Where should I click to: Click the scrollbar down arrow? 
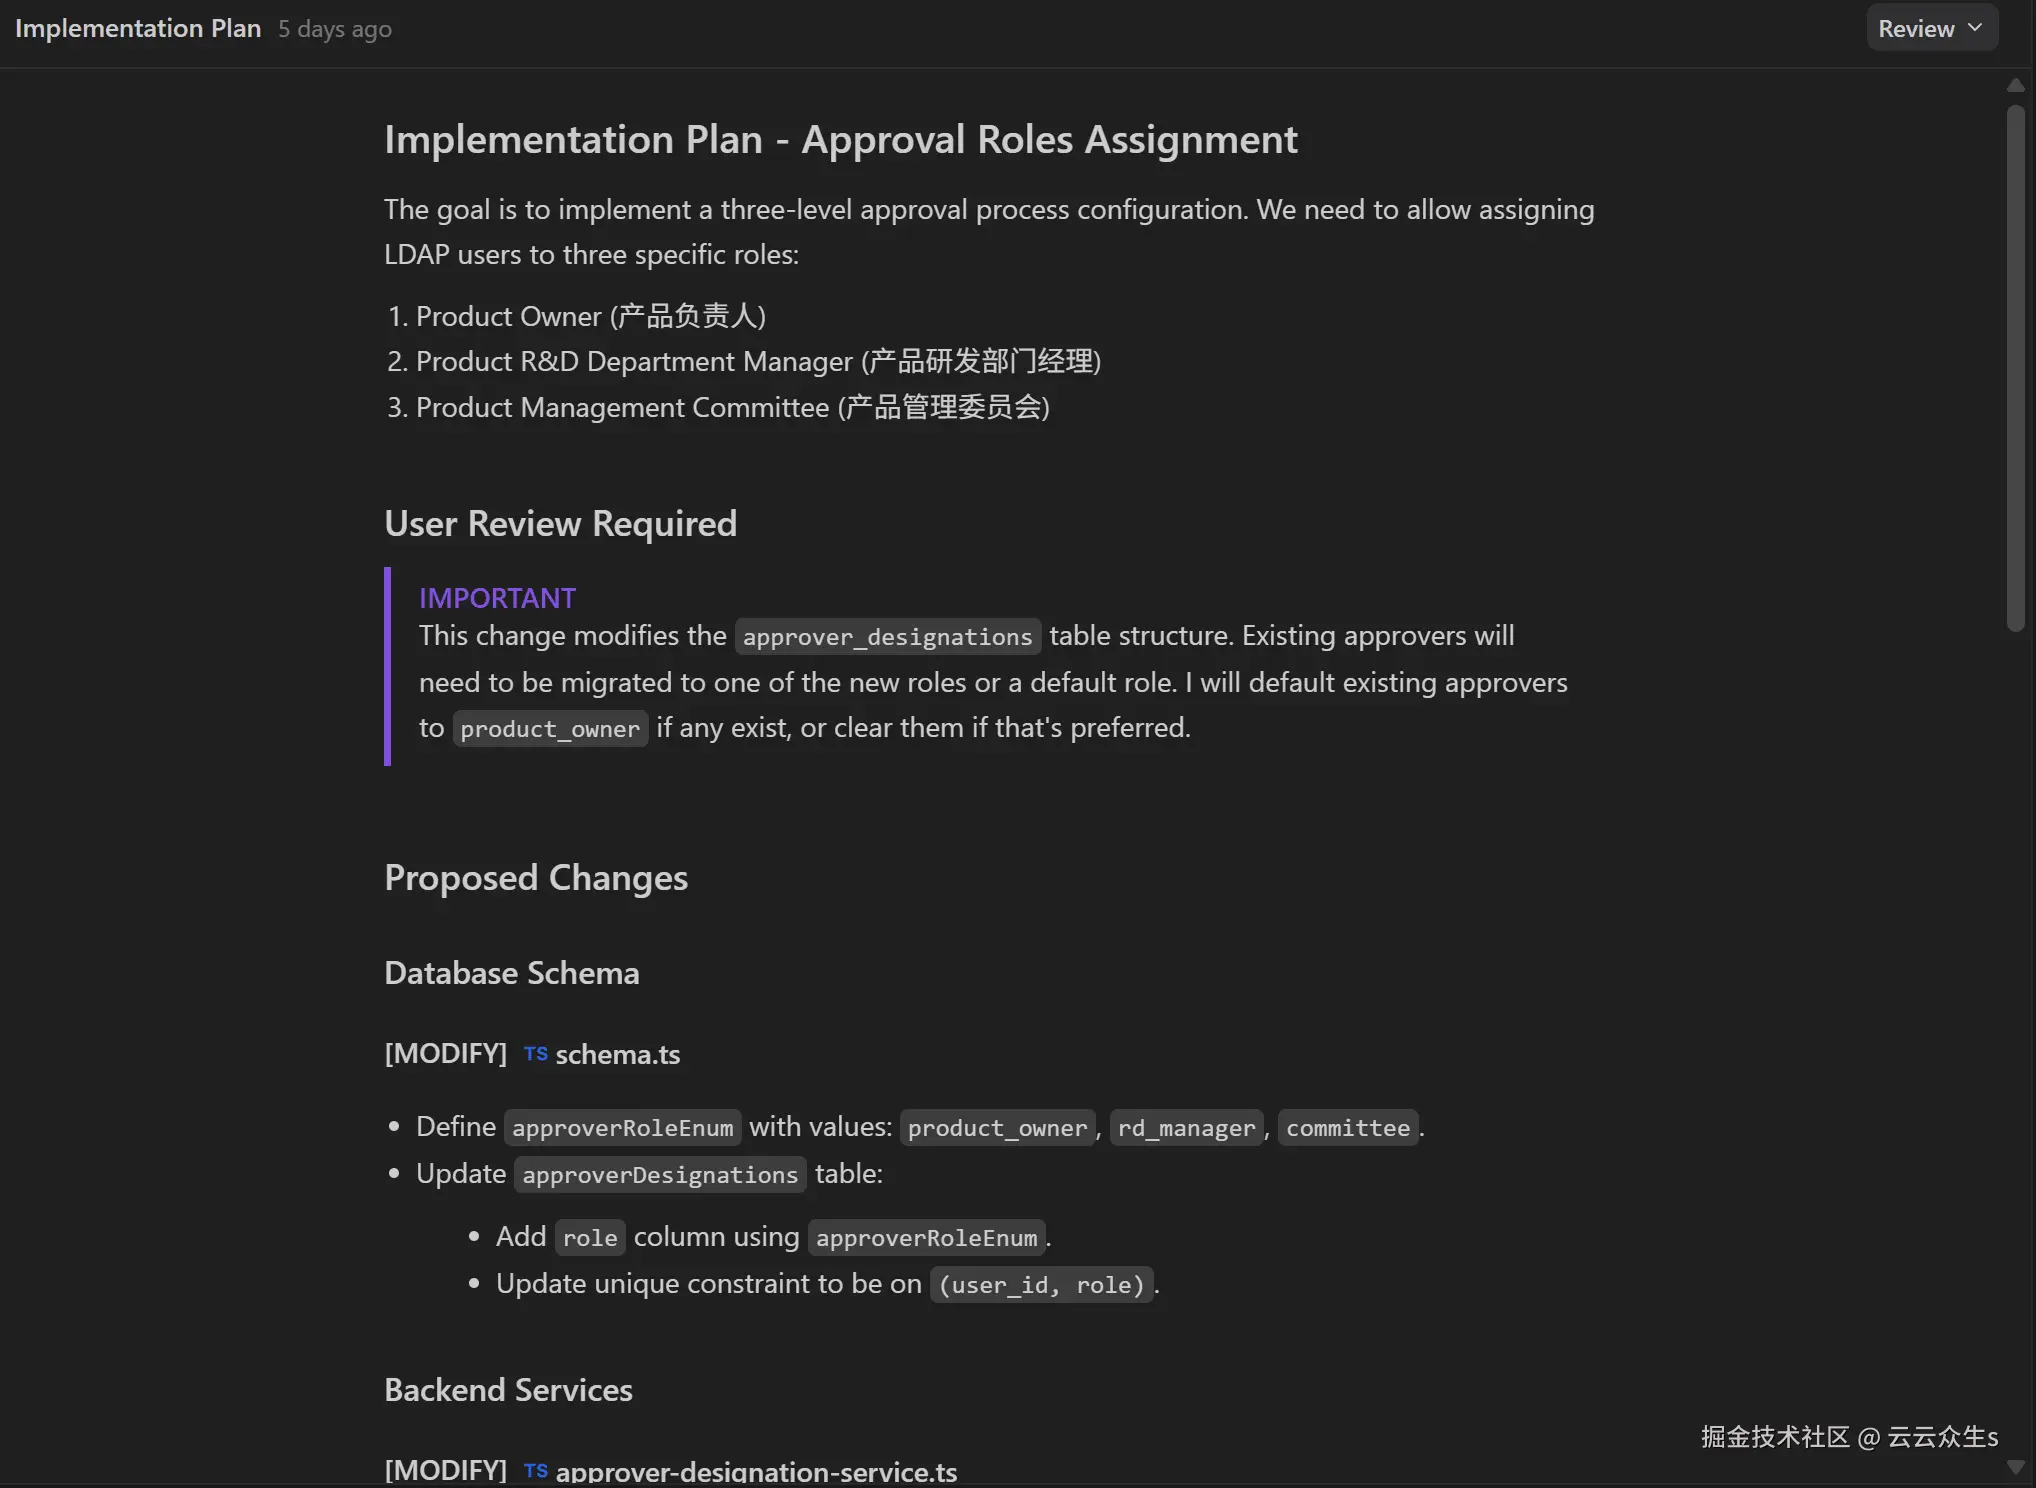(2015, 1467)
